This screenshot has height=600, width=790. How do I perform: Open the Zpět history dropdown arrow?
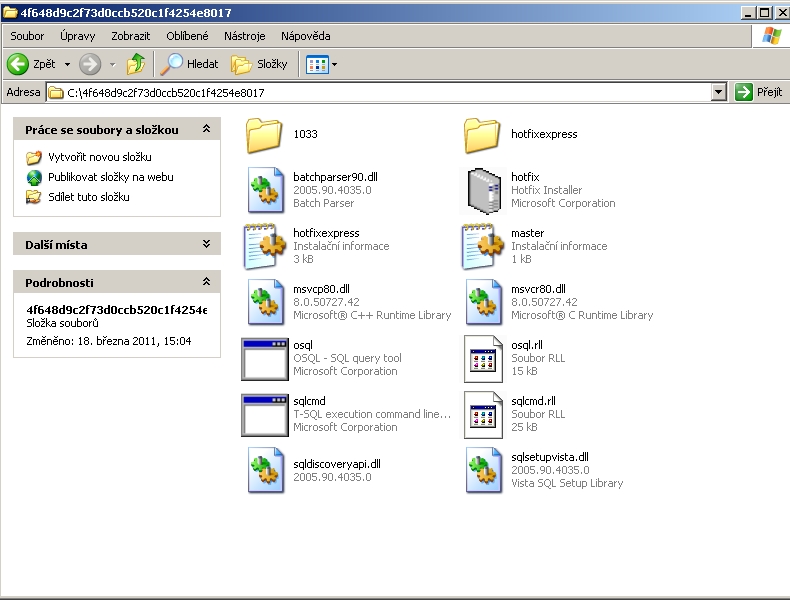click(67, 64)
